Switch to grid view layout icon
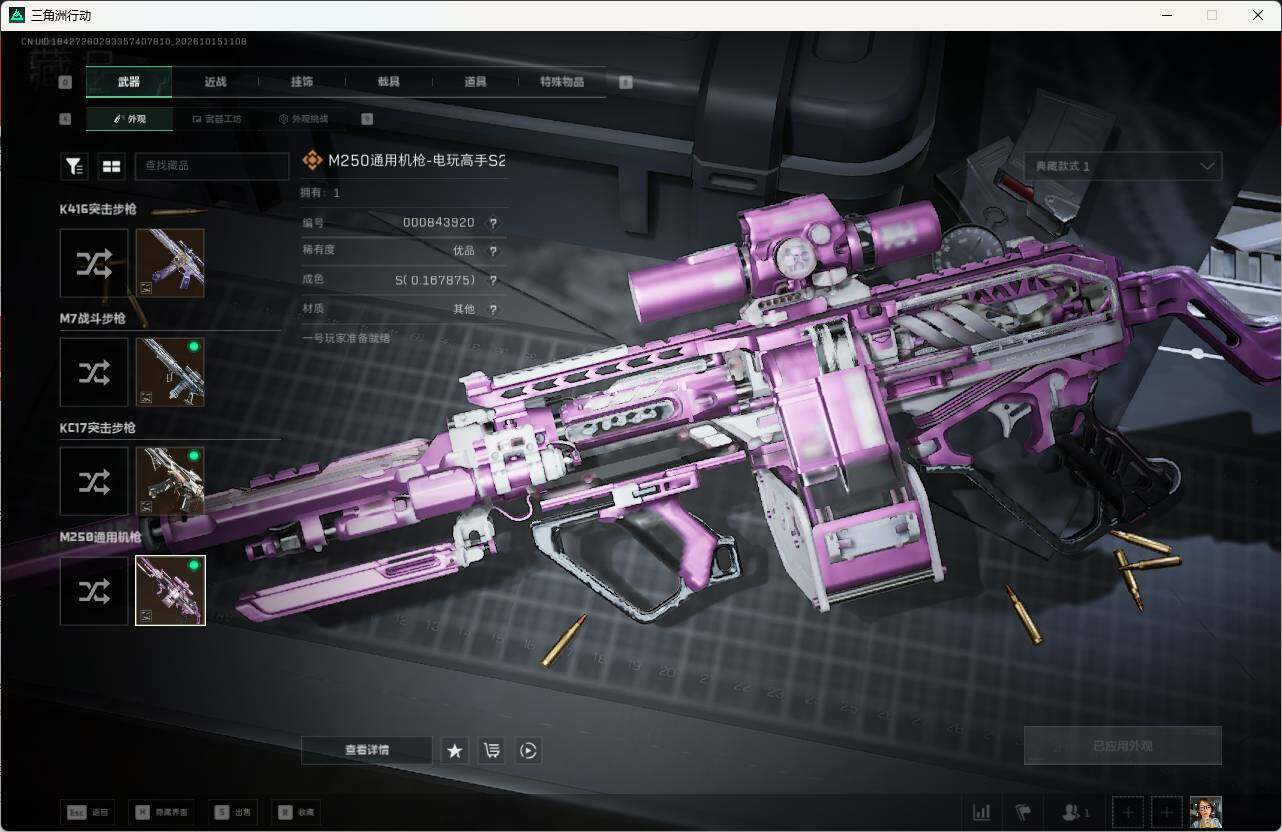Image resolution: width=1282 pixels, height=832 pixels. pyautogui.click(x=110, y=166)
